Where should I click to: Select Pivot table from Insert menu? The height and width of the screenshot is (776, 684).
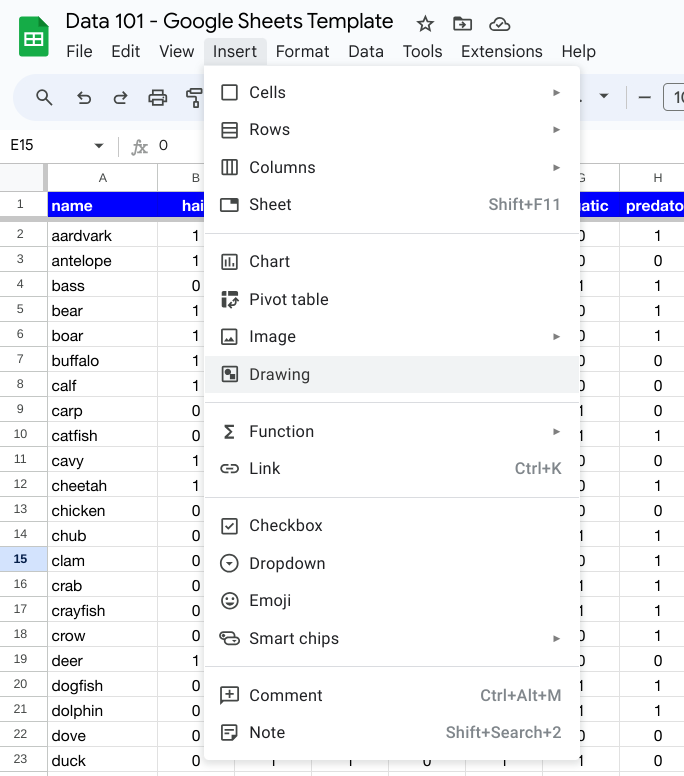pyautogui.click(x=288, y=299)
